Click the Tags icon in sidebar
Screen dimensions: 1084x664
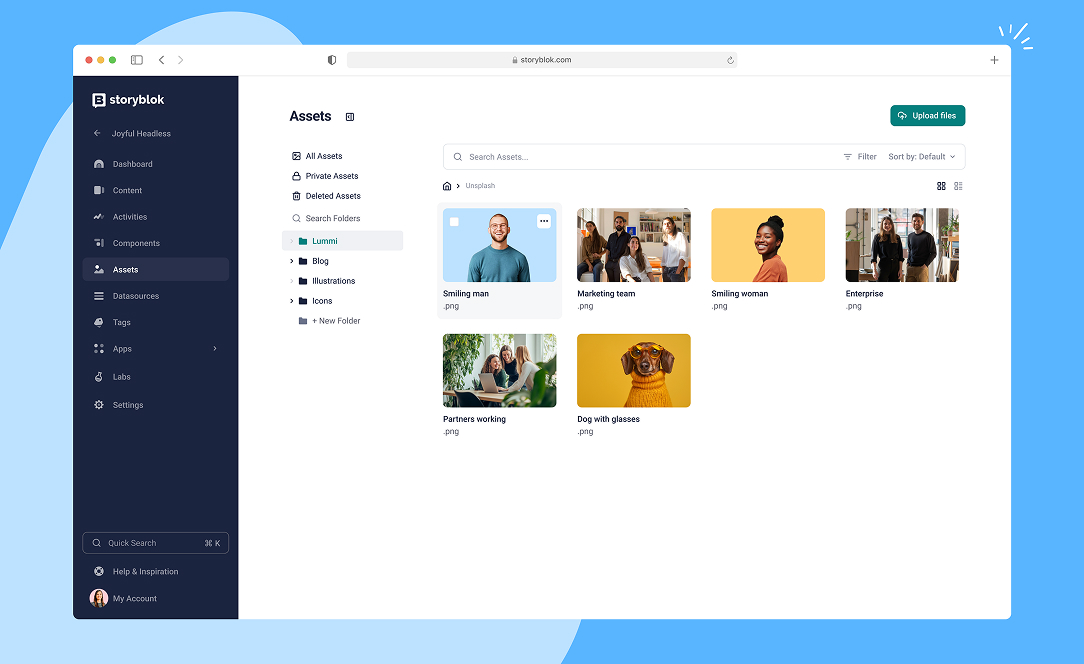tap(99, 322)
